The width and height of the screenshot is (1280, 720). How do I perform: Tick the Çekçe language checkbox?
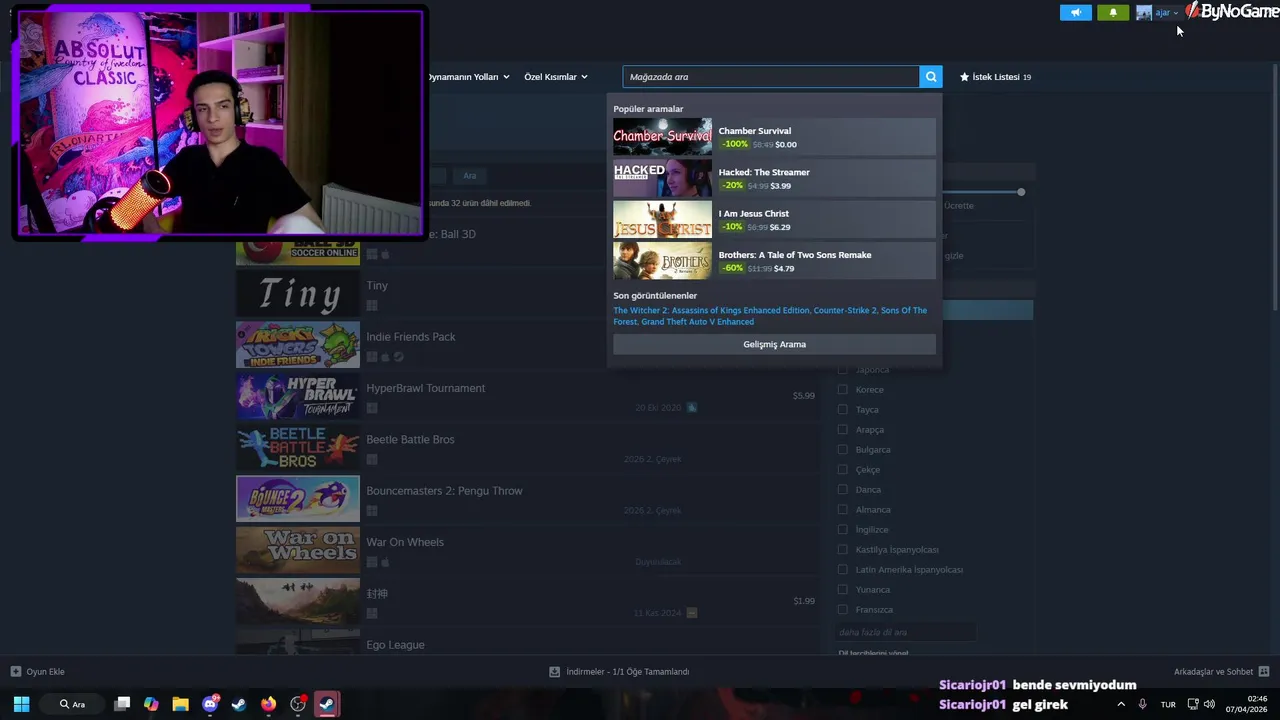tap(842, 469)
